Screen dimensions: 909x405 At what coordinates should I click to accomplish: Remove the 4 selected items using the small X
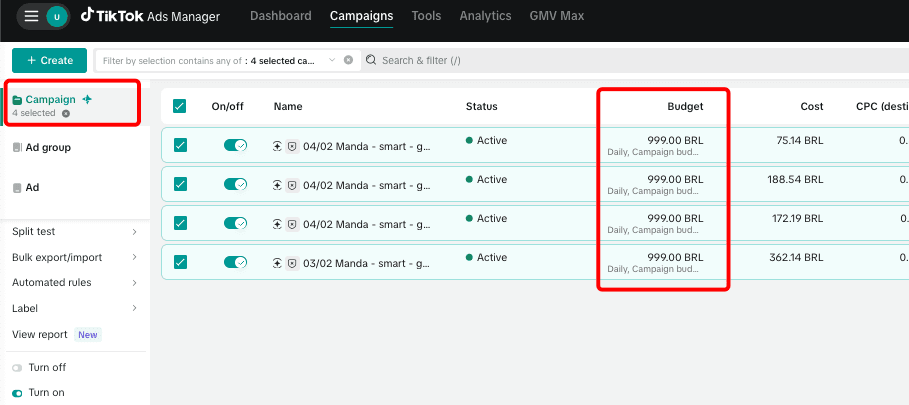(66, 114)
